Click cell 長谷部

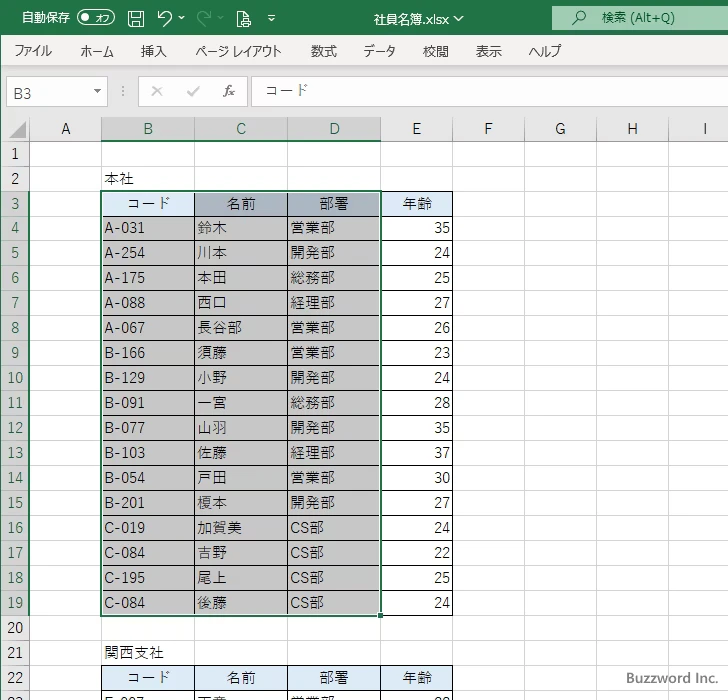[x=241, y=328]
